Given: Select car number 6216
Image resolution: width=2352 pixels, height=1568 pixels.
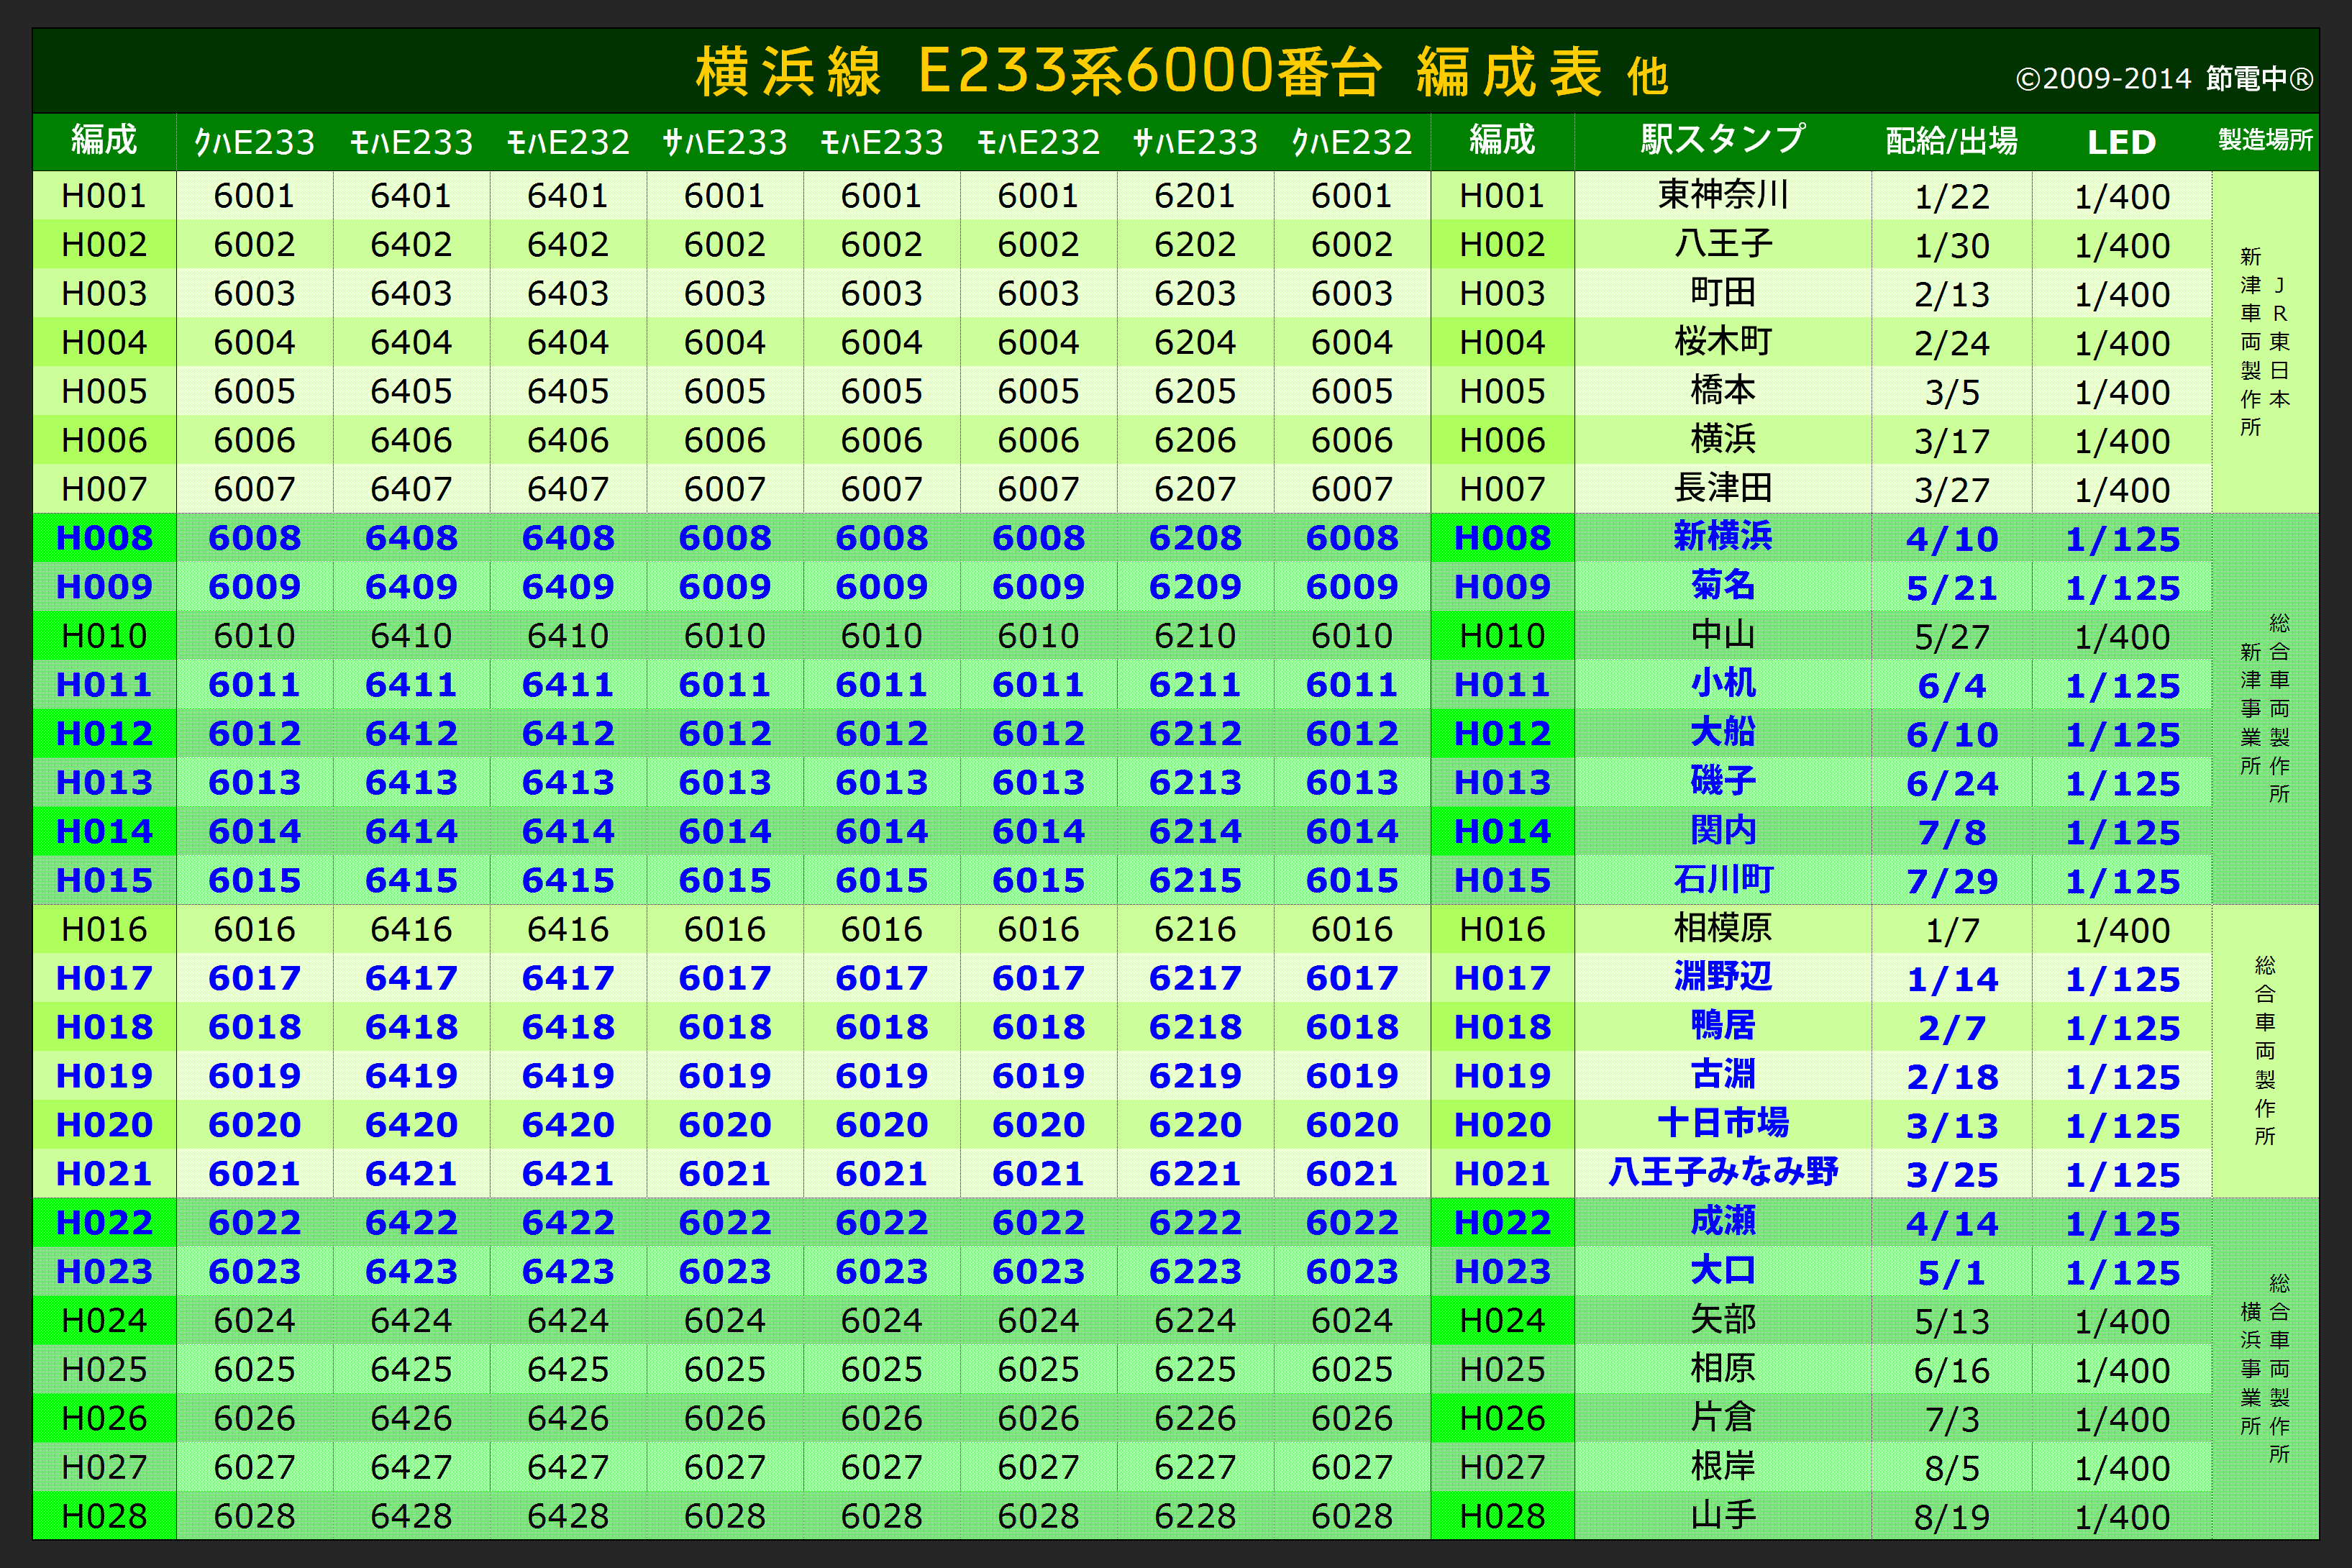Looking at the screenshot, I should [1194, 930].
